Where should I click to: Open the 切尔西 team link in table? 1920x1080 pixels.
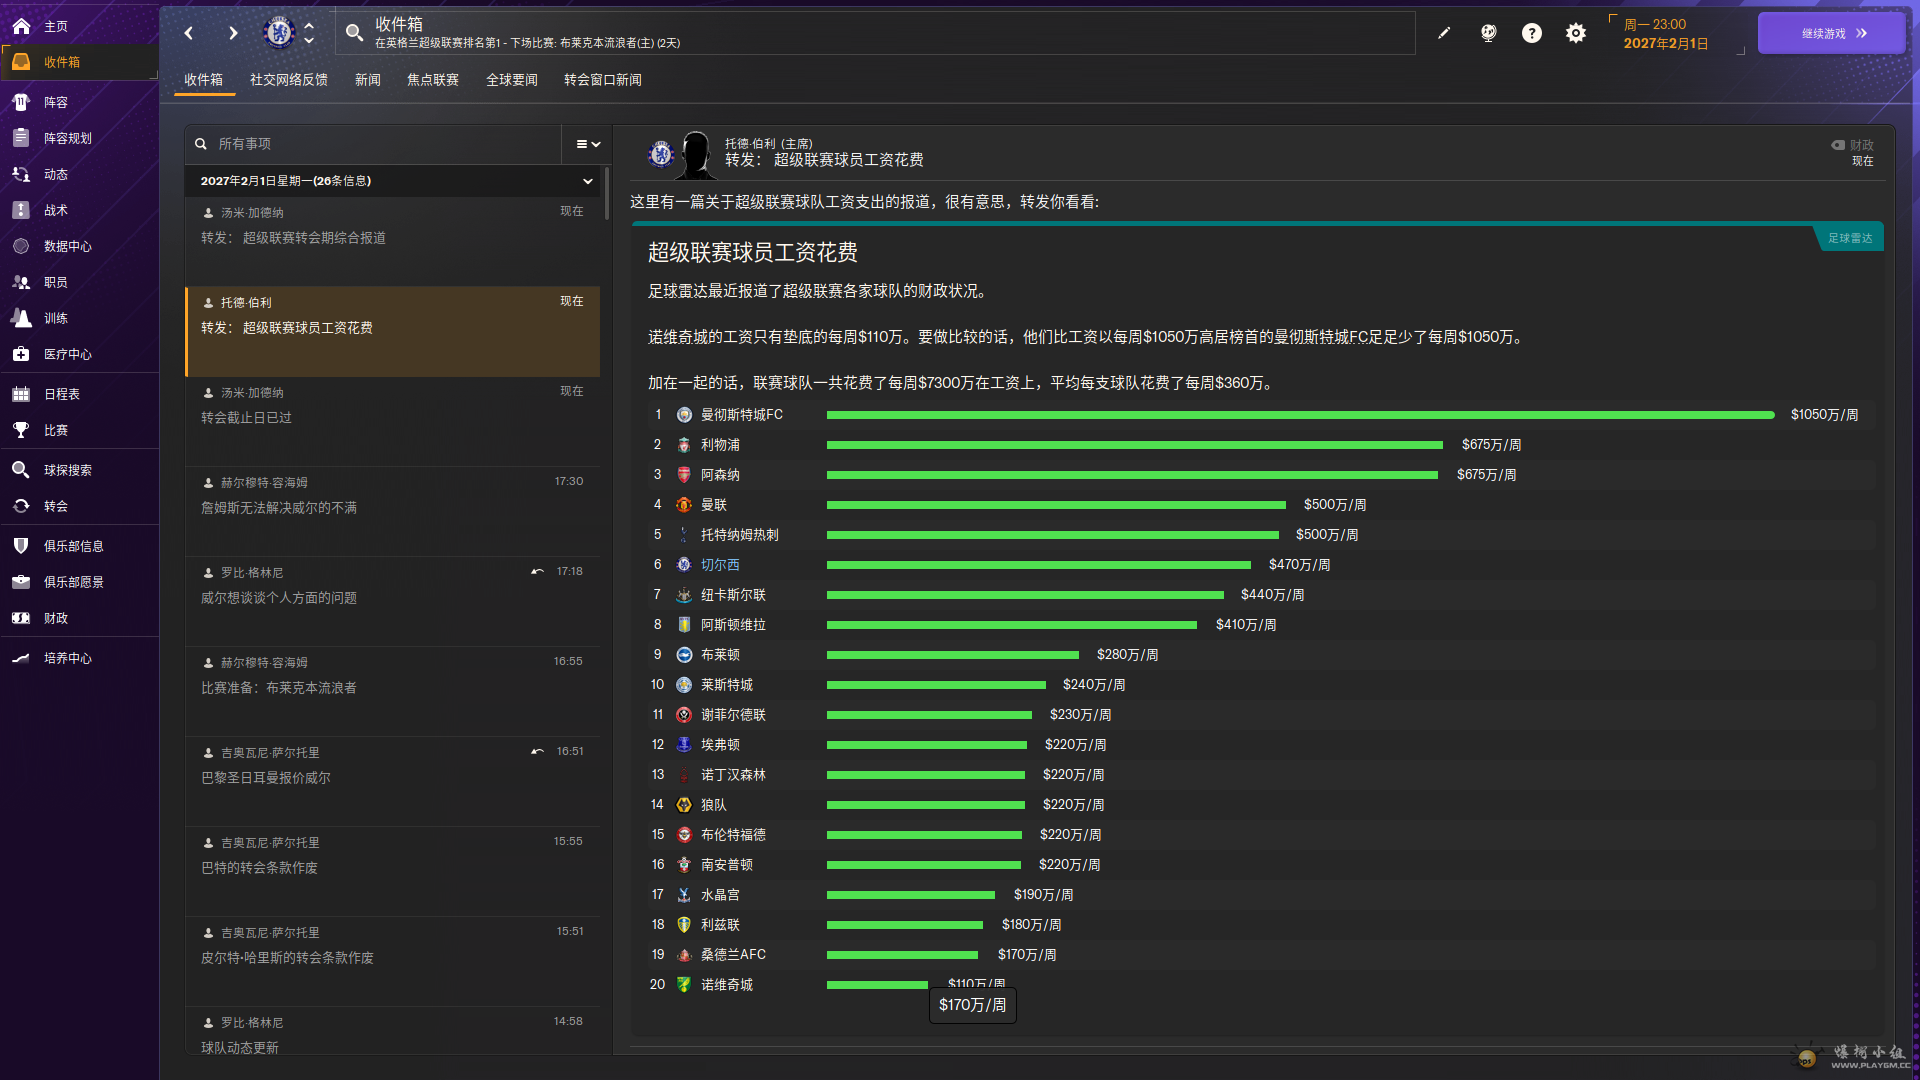pyautogui.click(x=720, y=565)
